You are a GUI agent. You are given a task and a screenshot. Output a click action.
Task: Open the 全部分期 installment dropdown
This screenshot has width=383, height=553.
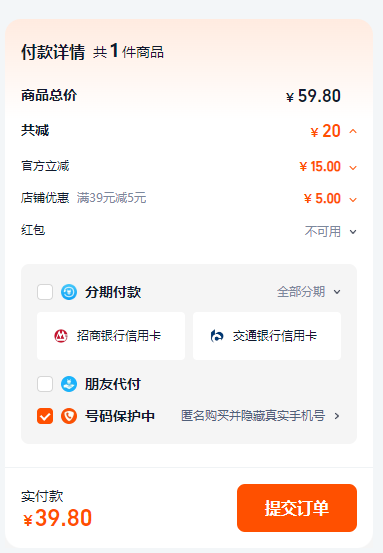tap(309, 292)
